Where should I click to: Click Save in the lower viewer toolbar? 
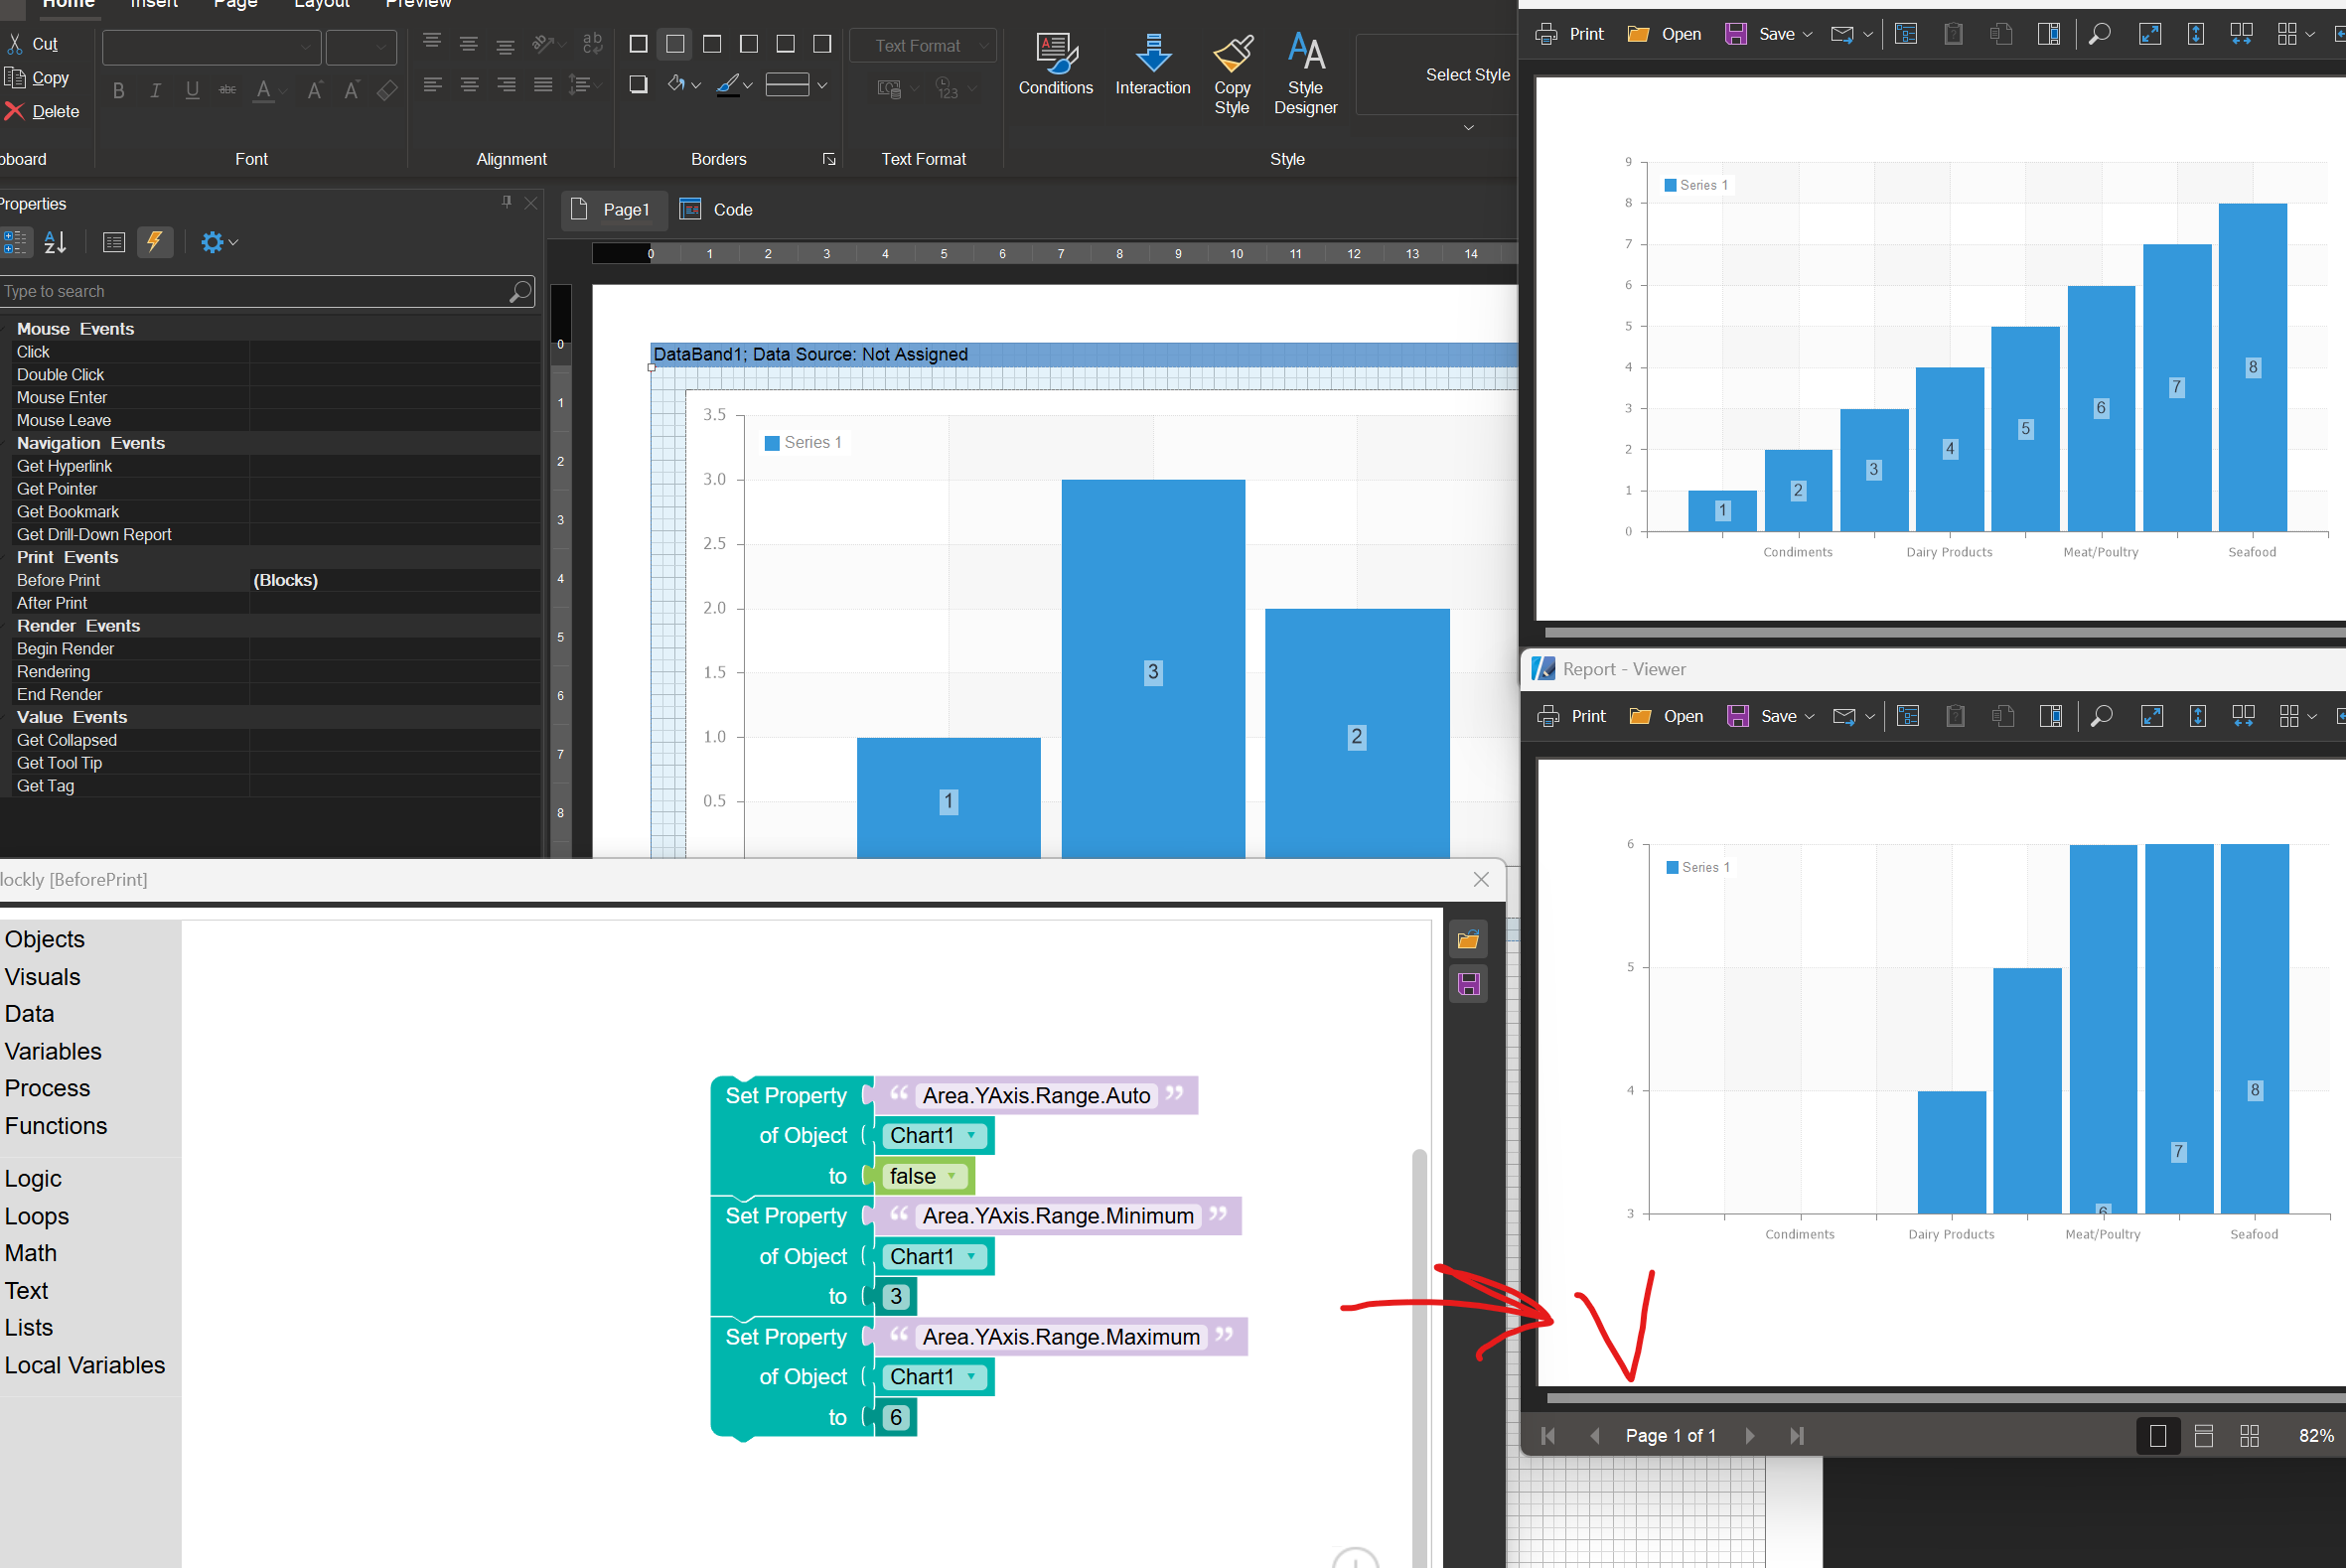[1769, 716]
